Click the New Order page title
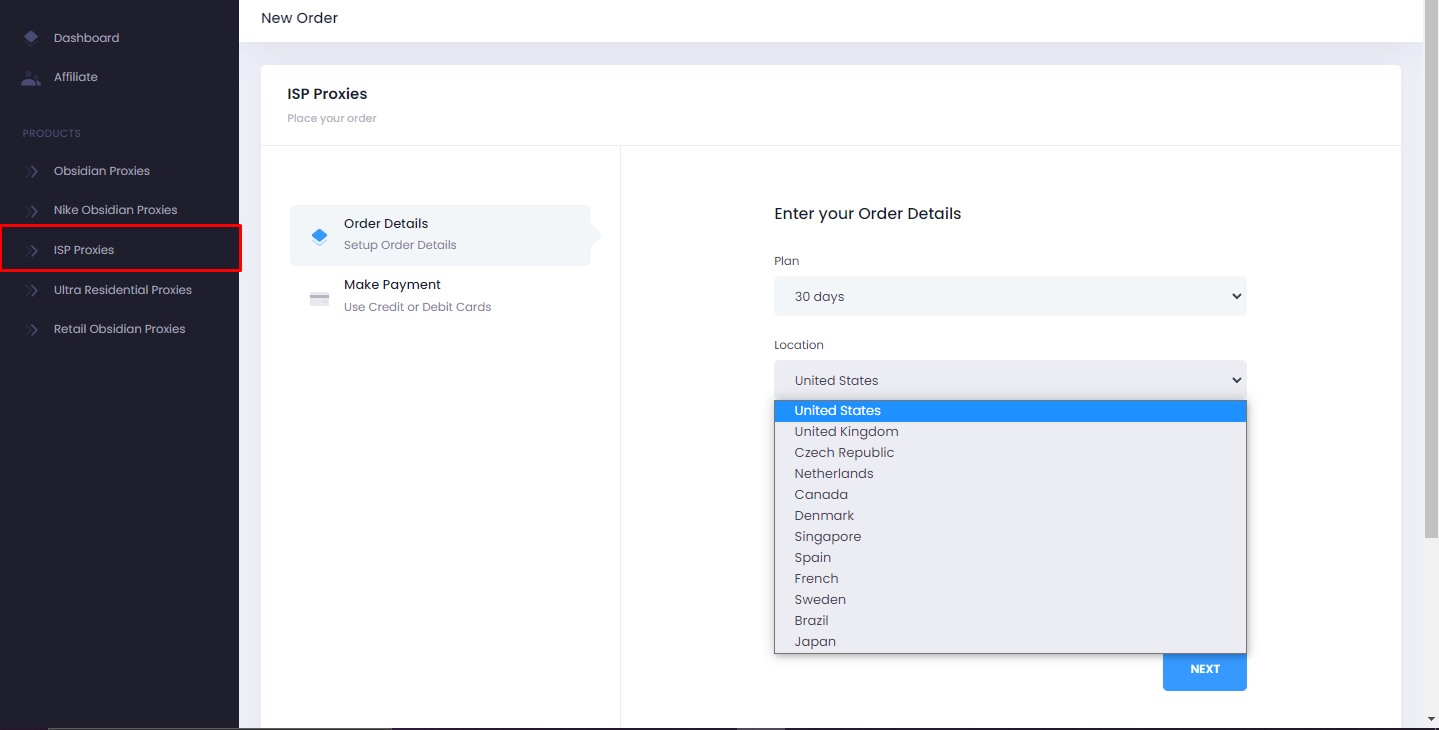The width and height of the screenshot is (1439, 730). [299, 18]
